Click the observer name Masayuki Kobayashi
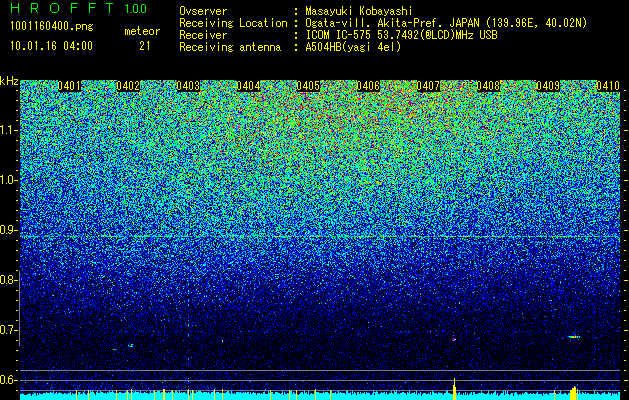The image size is (629, 400). tap(359, 11)
